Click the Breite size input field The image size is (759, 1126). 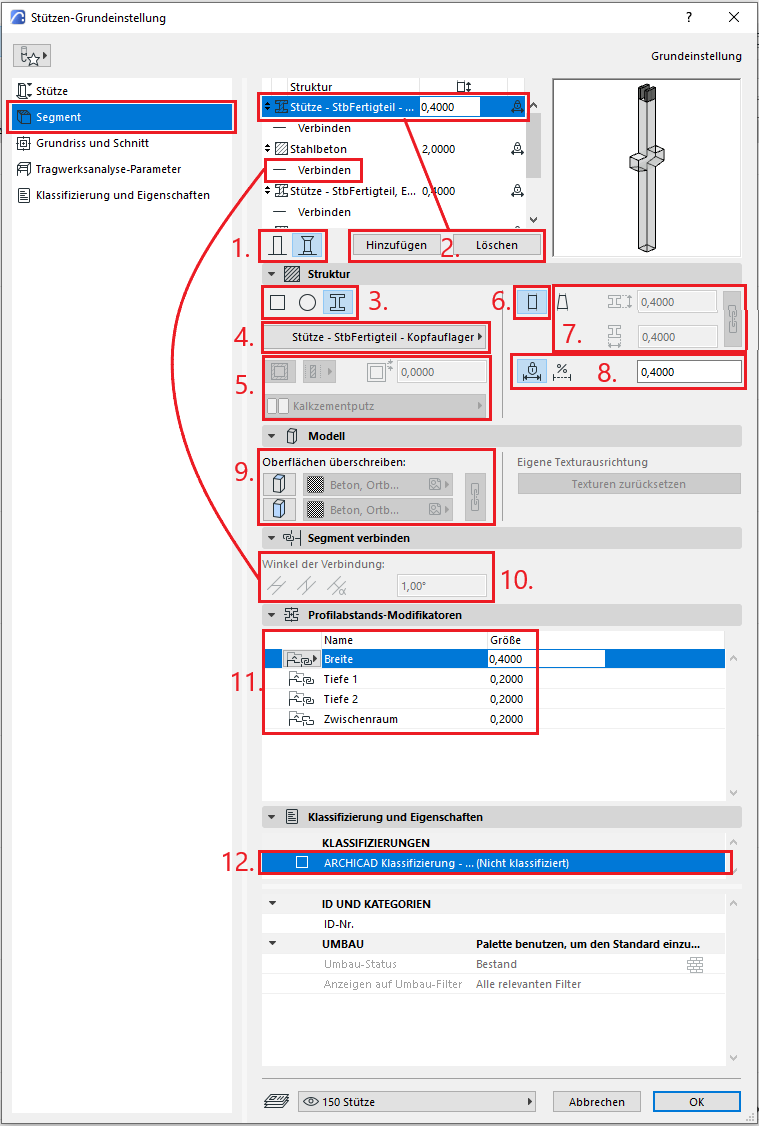[545, 659]
